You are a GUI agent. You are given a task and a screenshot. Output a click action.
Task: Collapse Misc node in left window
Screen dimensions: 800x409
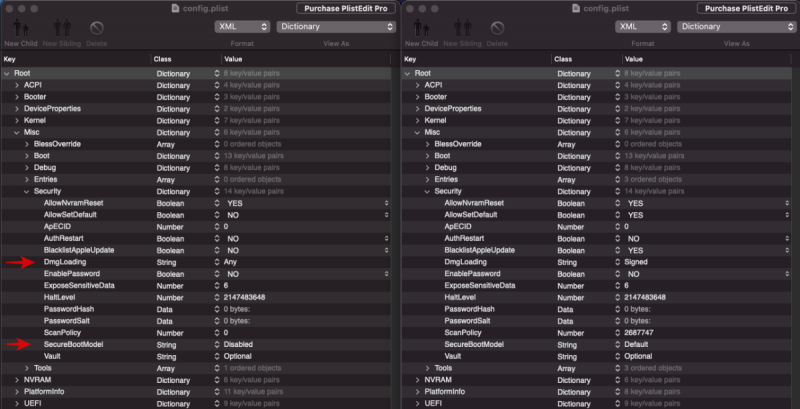pyautogui.click(x=16, y=133)
